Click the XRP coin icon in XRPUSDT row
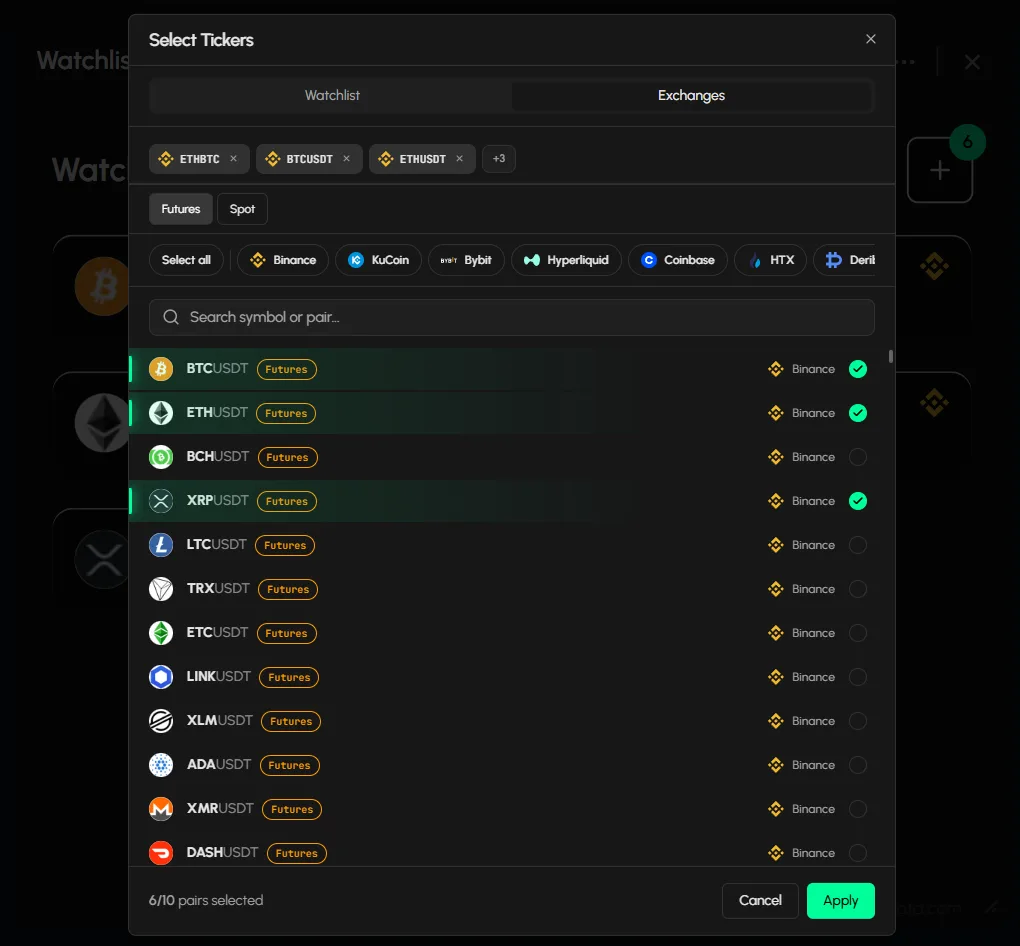The image size is (1020, 946). coord(161,501)
